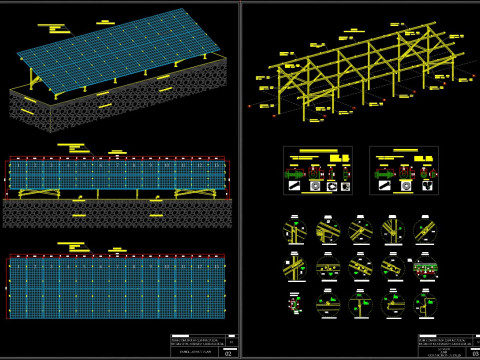This screenshot has width=480, height=360.
Task: Click the bolt photo in the four-photo detail box
Action: 294,186
